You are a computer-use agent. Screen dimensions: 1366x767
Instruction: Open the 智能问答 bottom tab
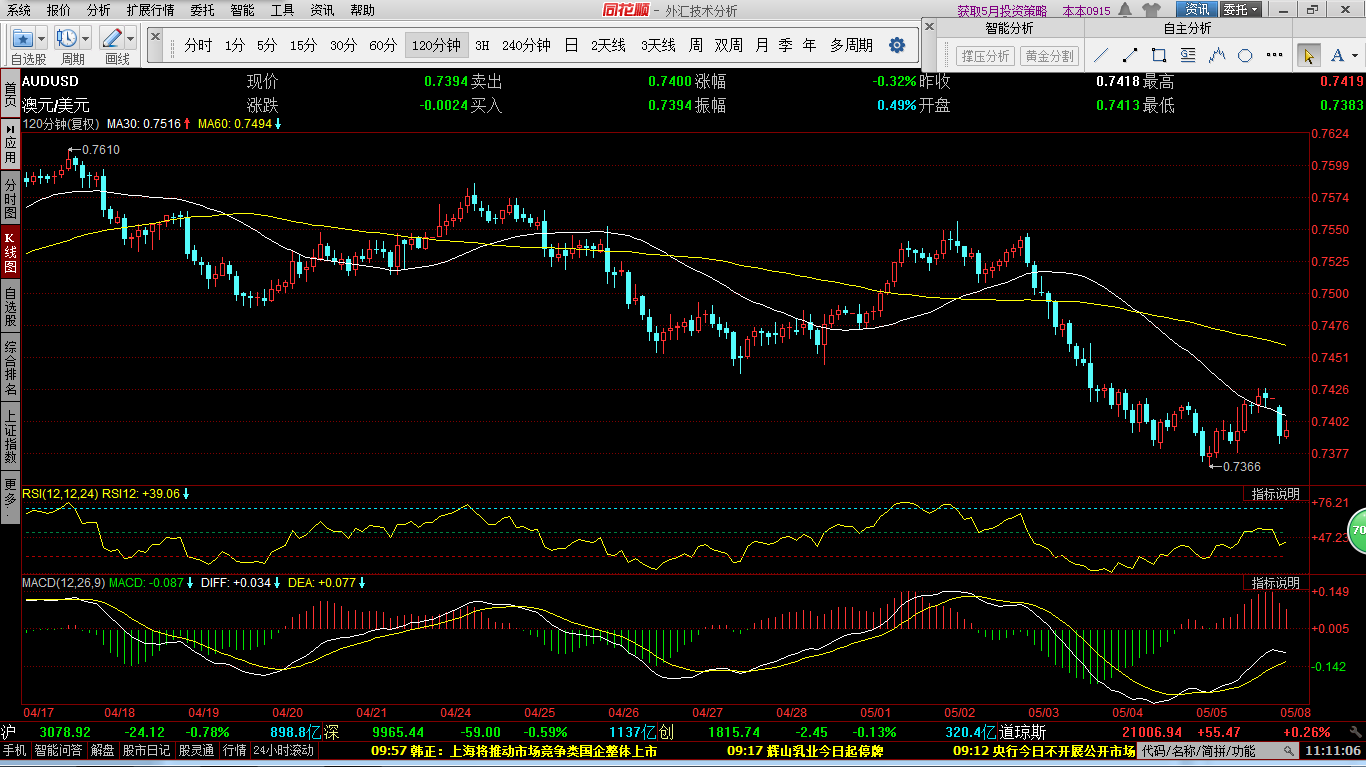coord(59,750)
